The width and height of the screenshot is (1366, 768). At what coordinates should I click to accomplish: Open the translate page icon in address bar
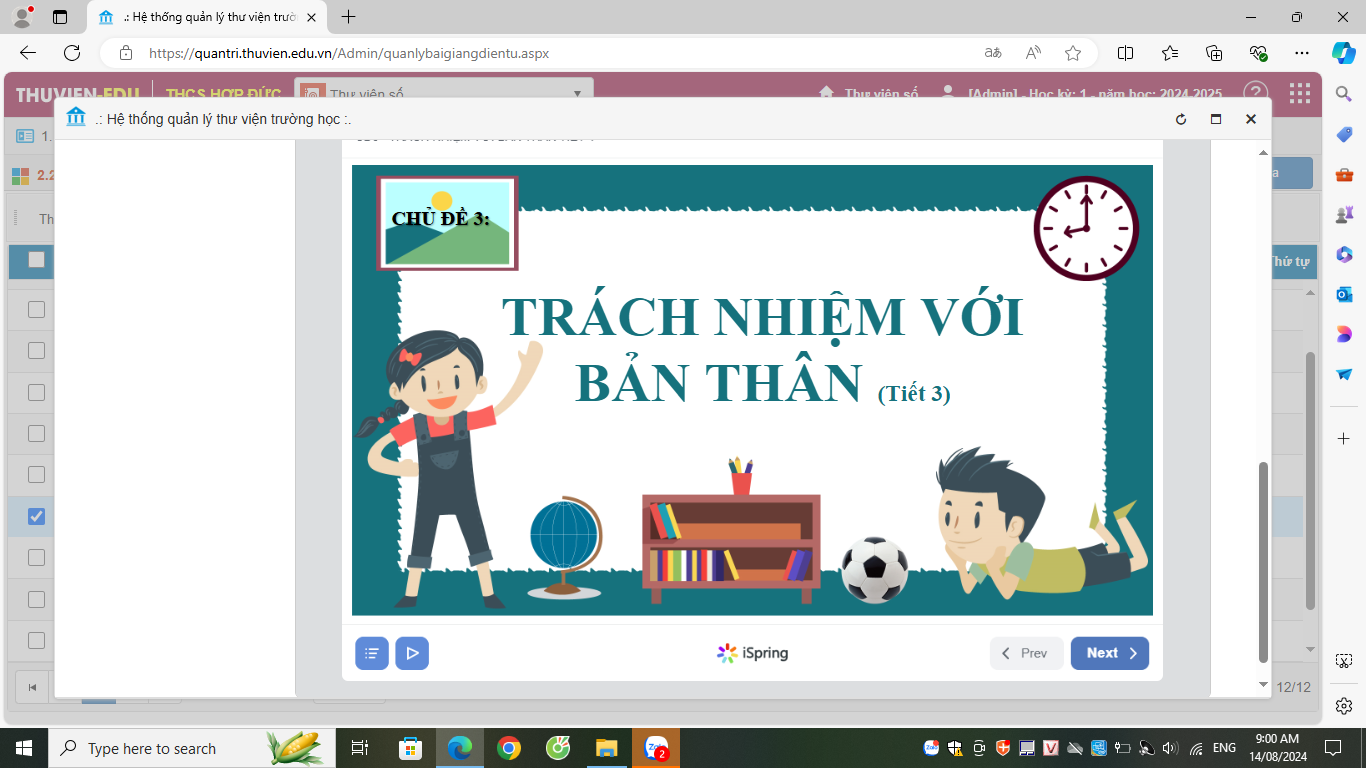click(993, 53)
